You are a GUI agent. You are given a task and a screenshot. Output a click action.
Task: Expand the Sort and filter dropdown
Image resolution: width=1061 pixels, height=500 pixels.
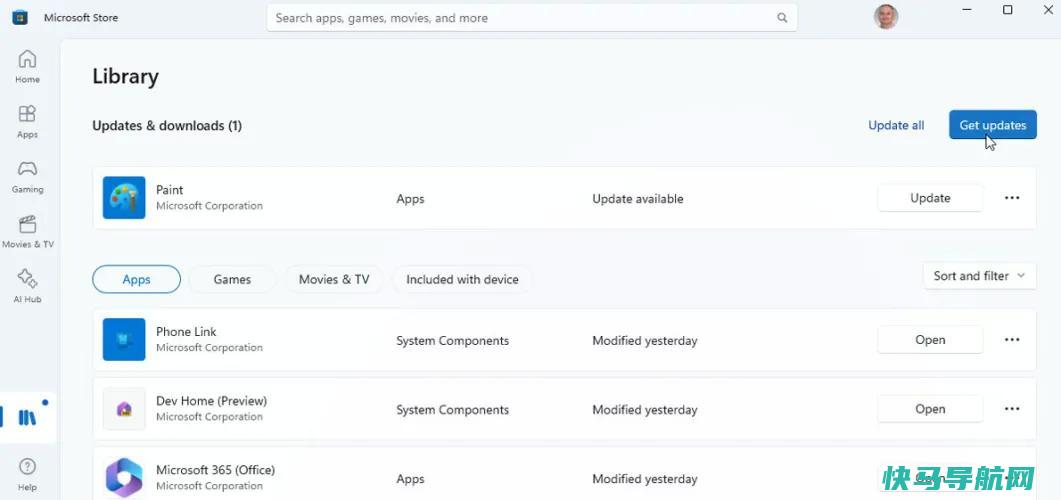click(979, 276)
